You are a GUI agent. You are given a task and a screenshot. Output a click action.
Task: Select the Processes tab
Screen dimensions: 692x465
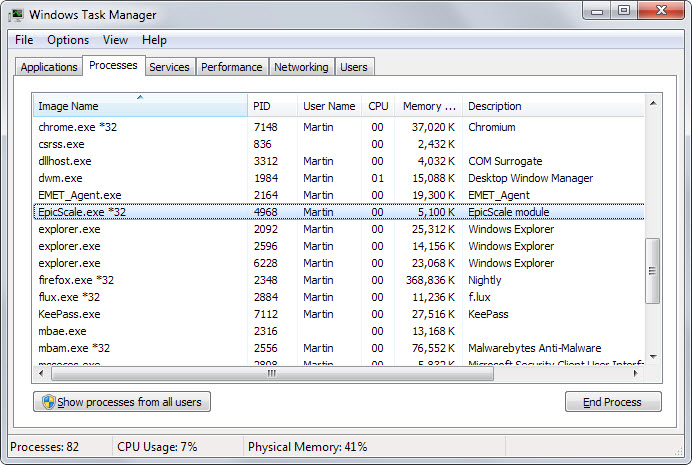point(113,65)
